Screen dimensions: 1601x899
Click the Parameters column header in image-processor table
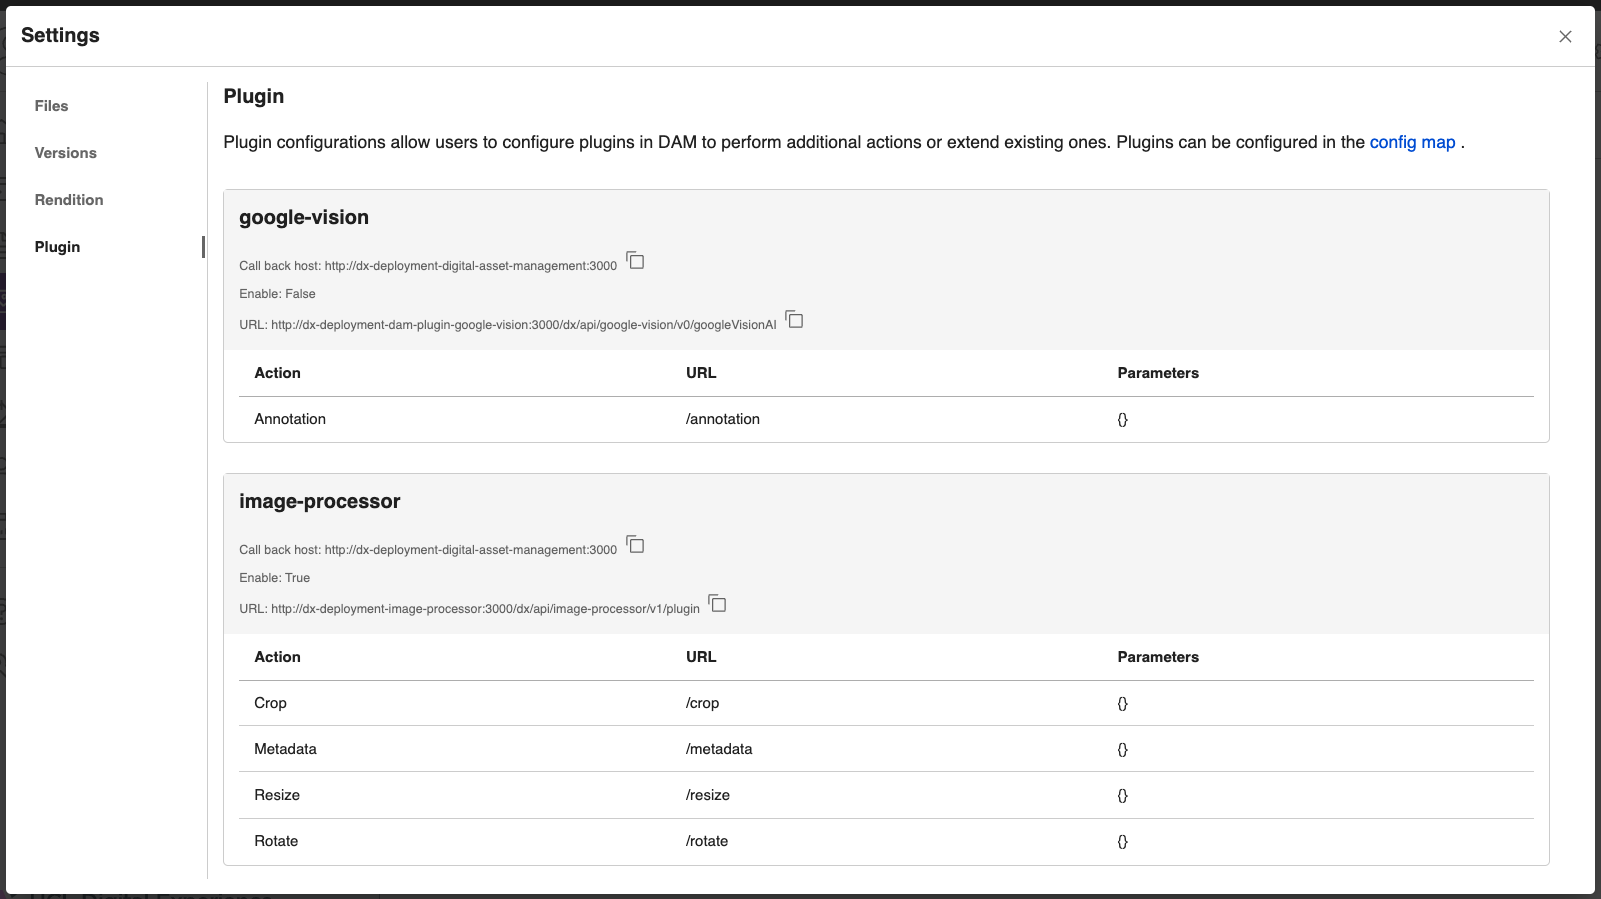click(1158, 657)
